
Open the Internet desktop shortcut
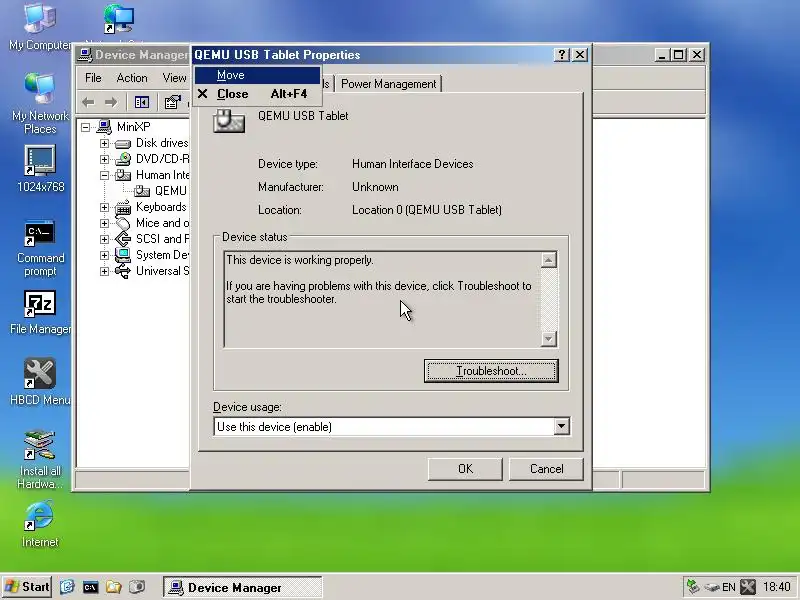point(40,523)
